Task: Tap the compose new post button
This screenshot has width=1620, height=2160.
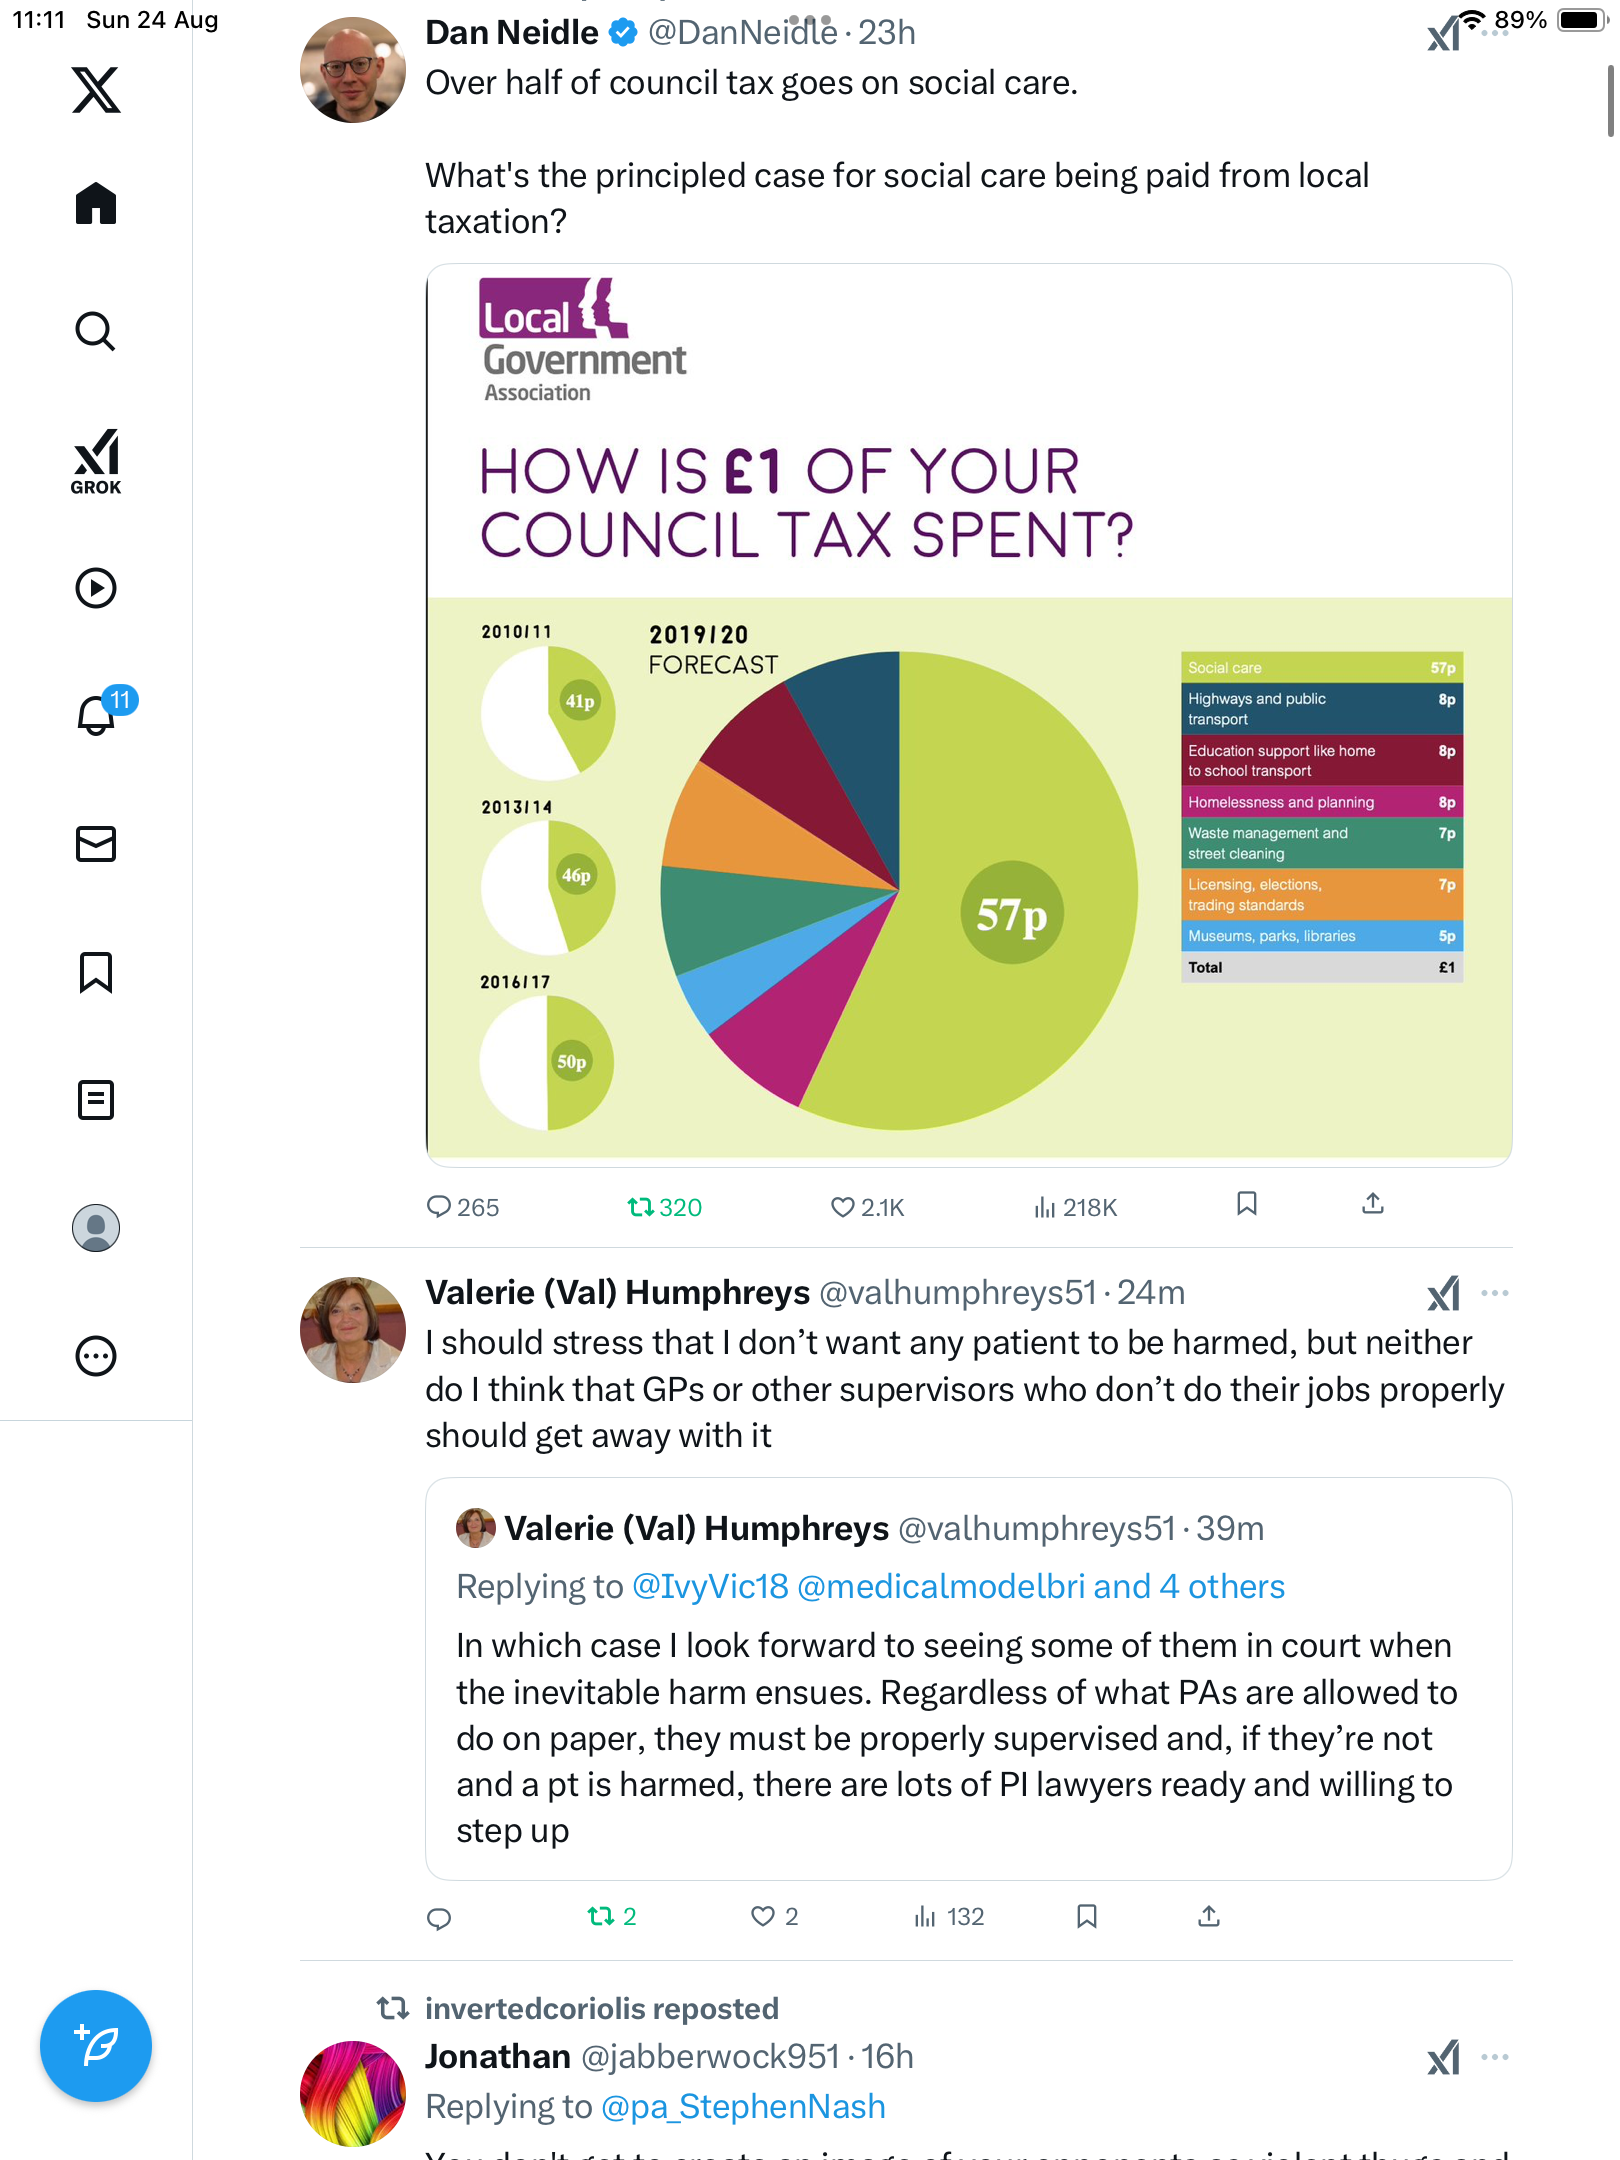Action: (96, 2046)
